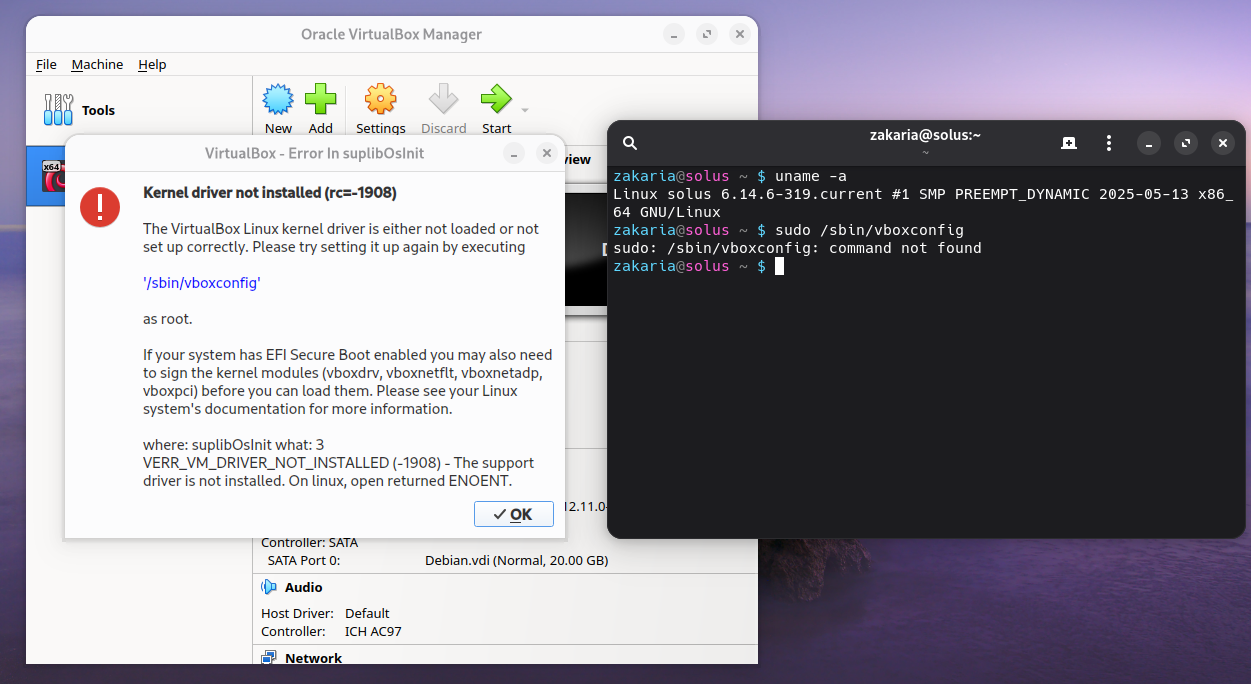
Task: Minimize the suplibOsInit error dialog
Action: click(513, 153)
